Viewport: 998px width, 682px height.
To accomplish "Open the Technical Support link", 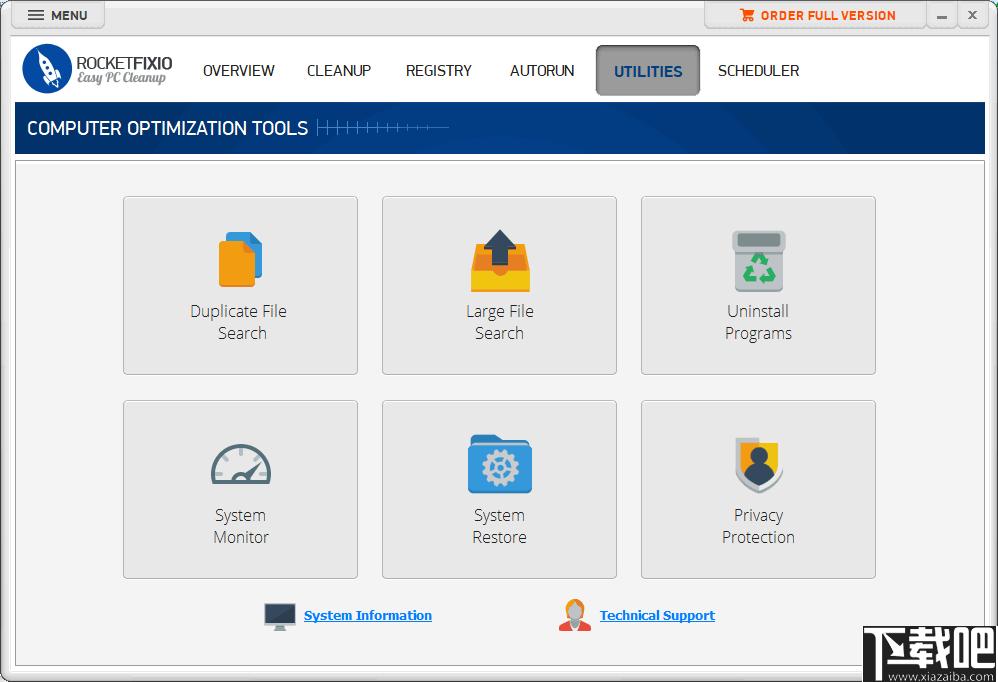I will (657, 615).
